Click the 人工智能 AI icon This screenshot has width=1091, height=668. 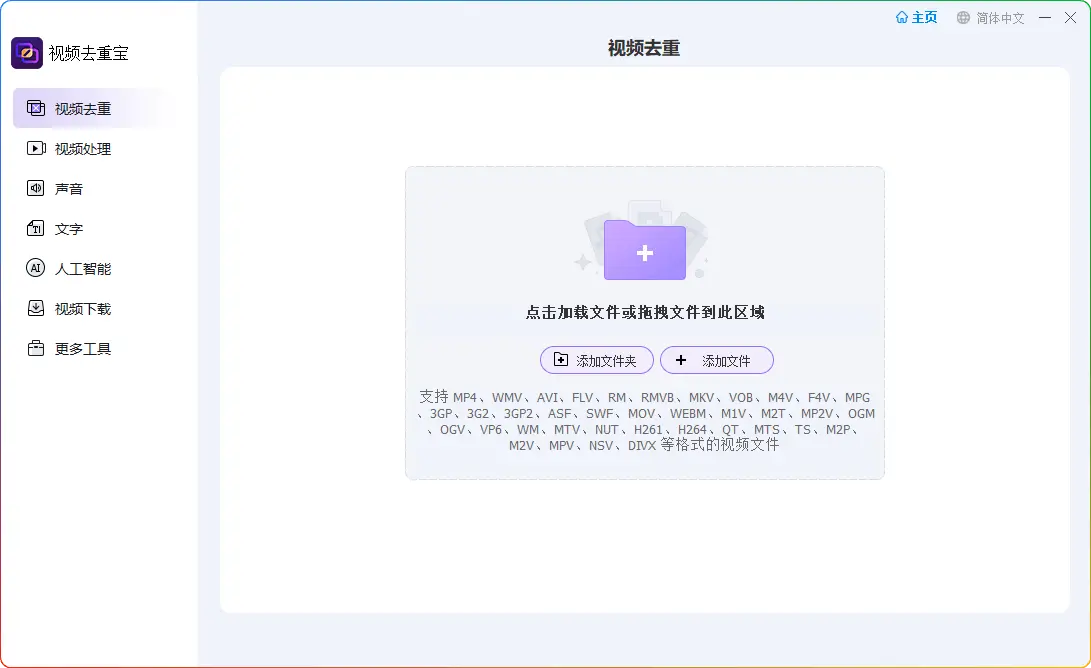click(36, 269)
